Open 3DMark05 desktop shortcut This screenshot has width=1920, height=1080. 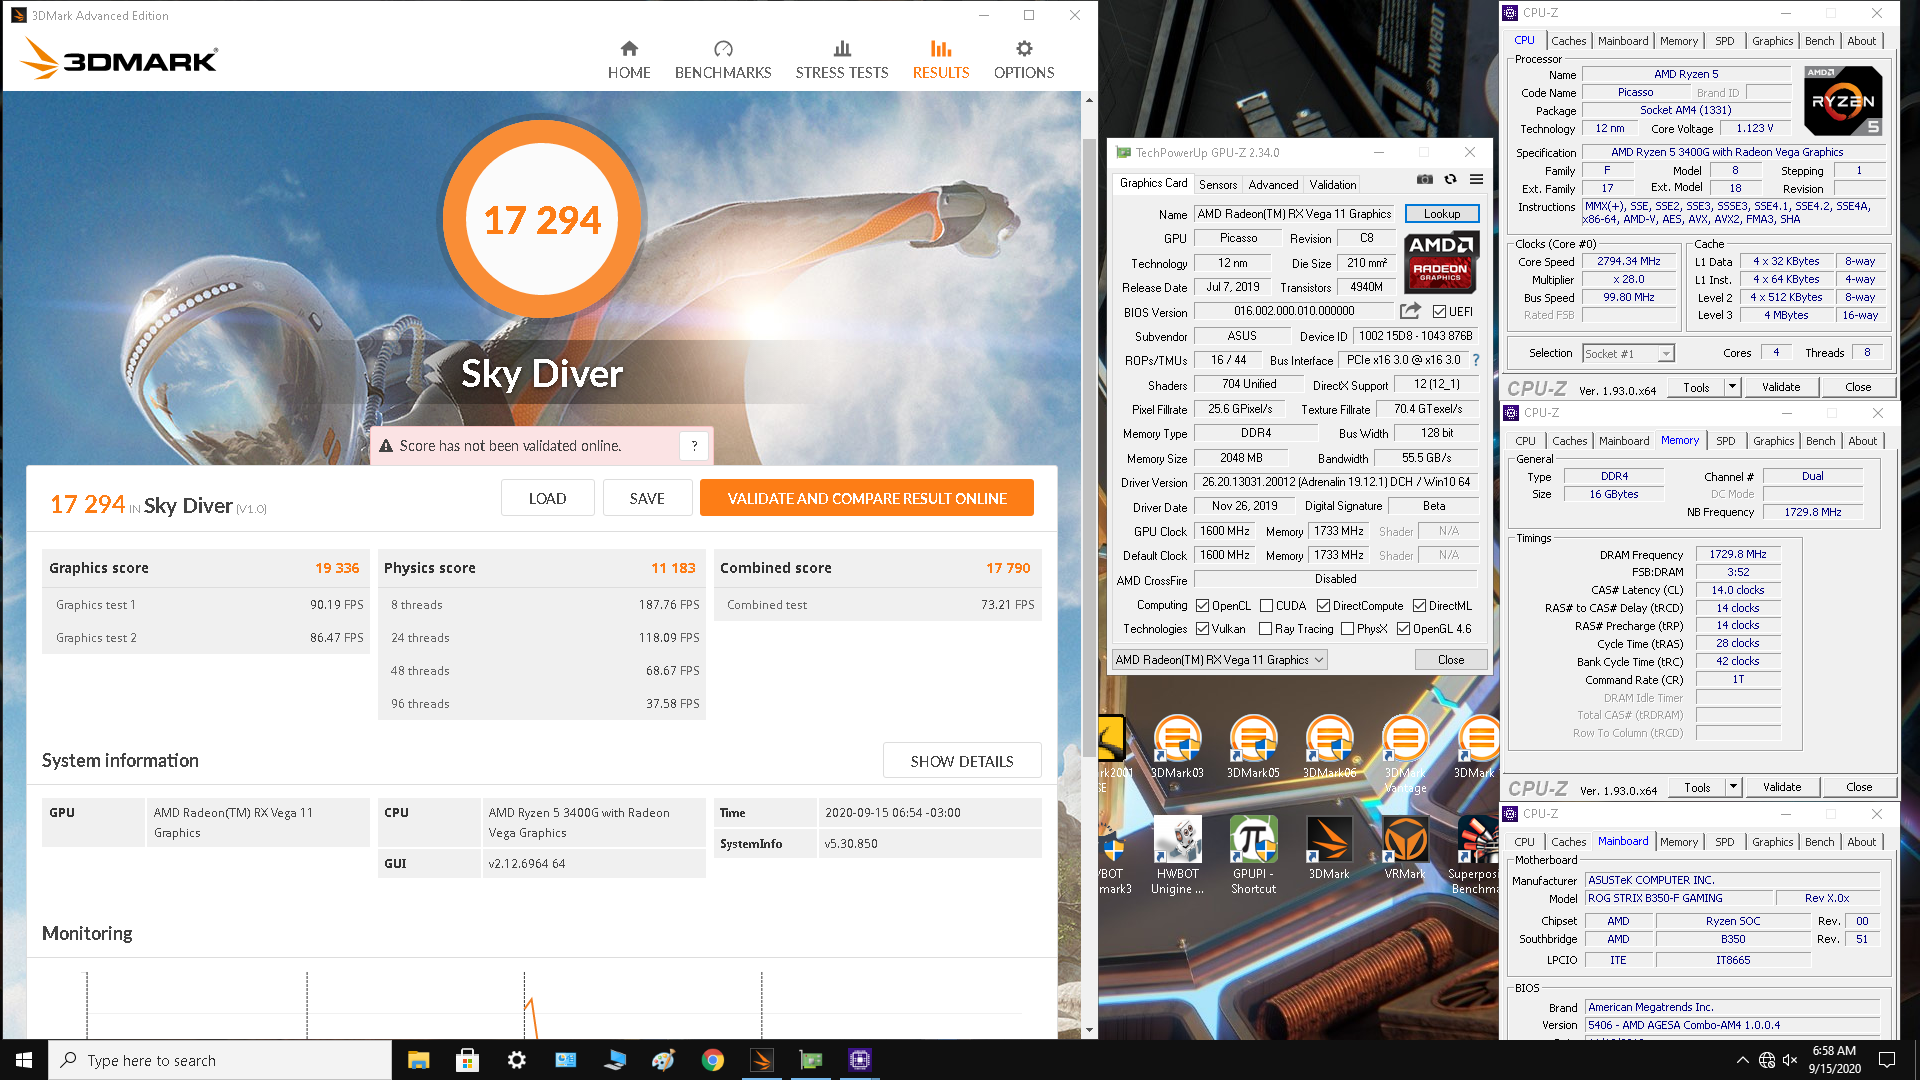click(x=1253, y=747)
